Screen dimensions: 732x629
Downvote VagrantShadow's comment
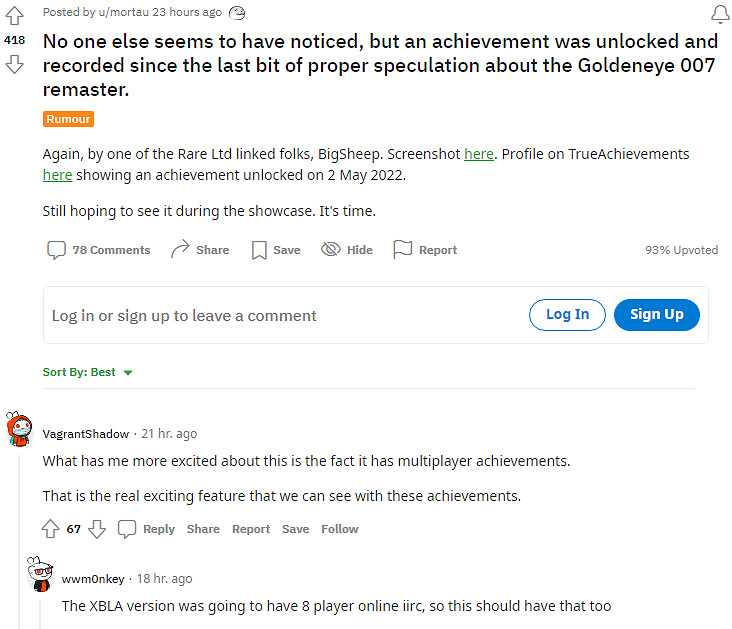tap(97, 529)
